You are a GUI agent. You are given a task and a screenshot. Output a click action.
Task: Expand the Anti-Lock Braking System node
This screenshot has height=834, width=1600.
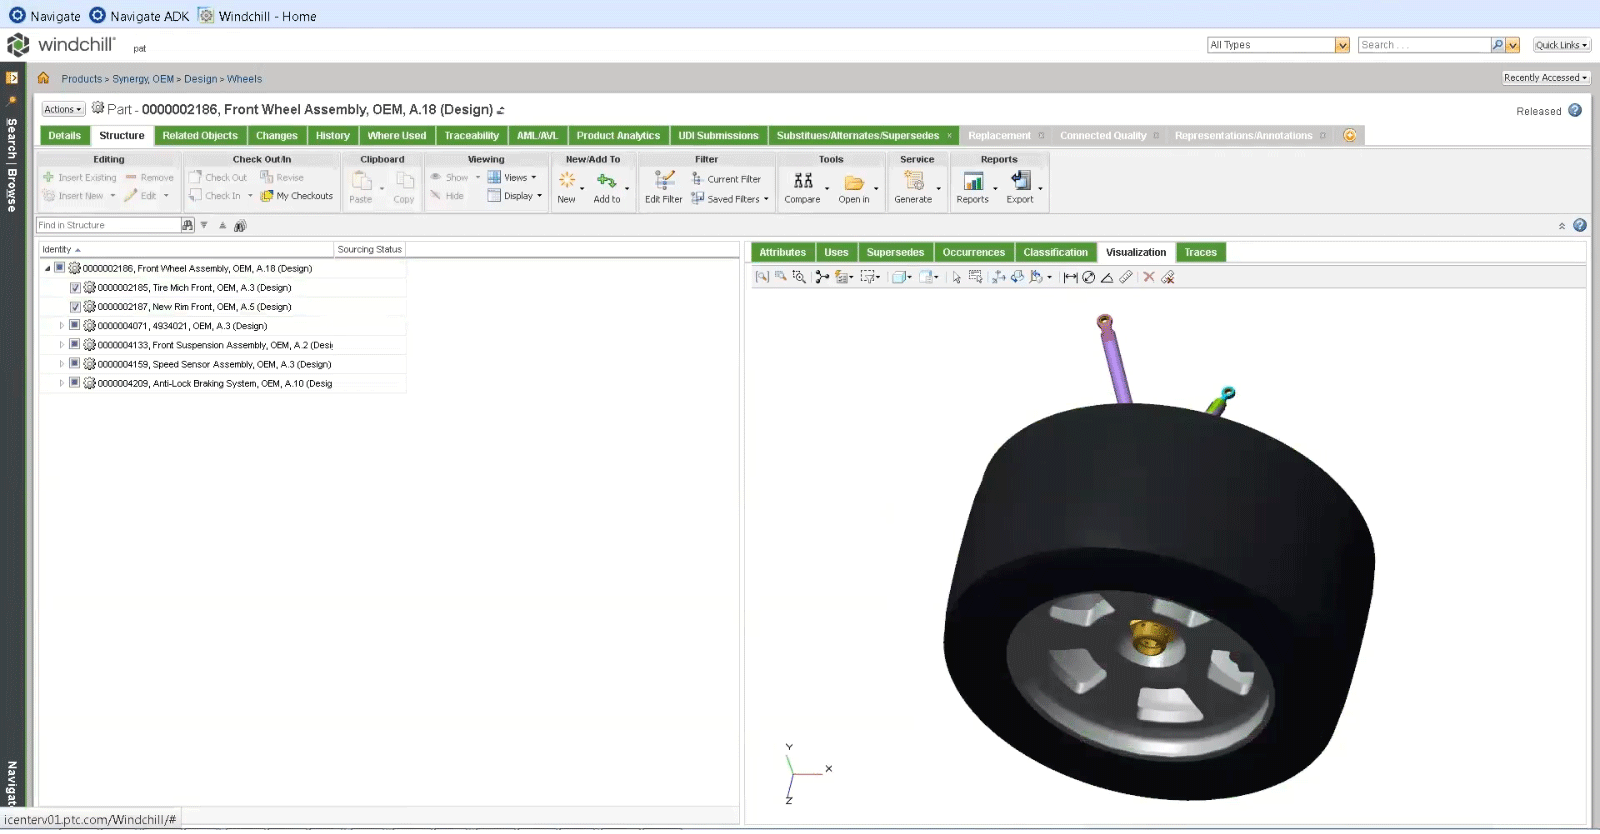[x=61, y=383]
